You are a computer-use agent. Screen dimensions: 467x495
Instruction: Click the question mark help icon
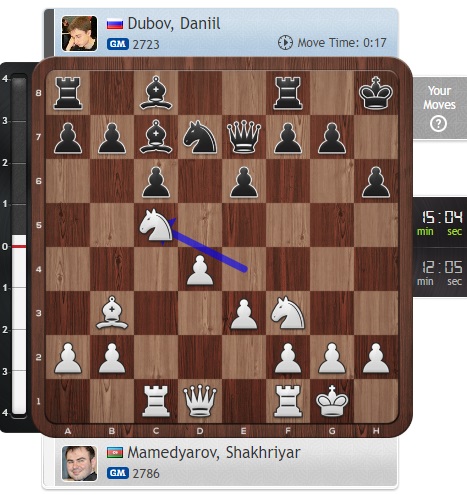pyautogui.click(x=438, y=124)
